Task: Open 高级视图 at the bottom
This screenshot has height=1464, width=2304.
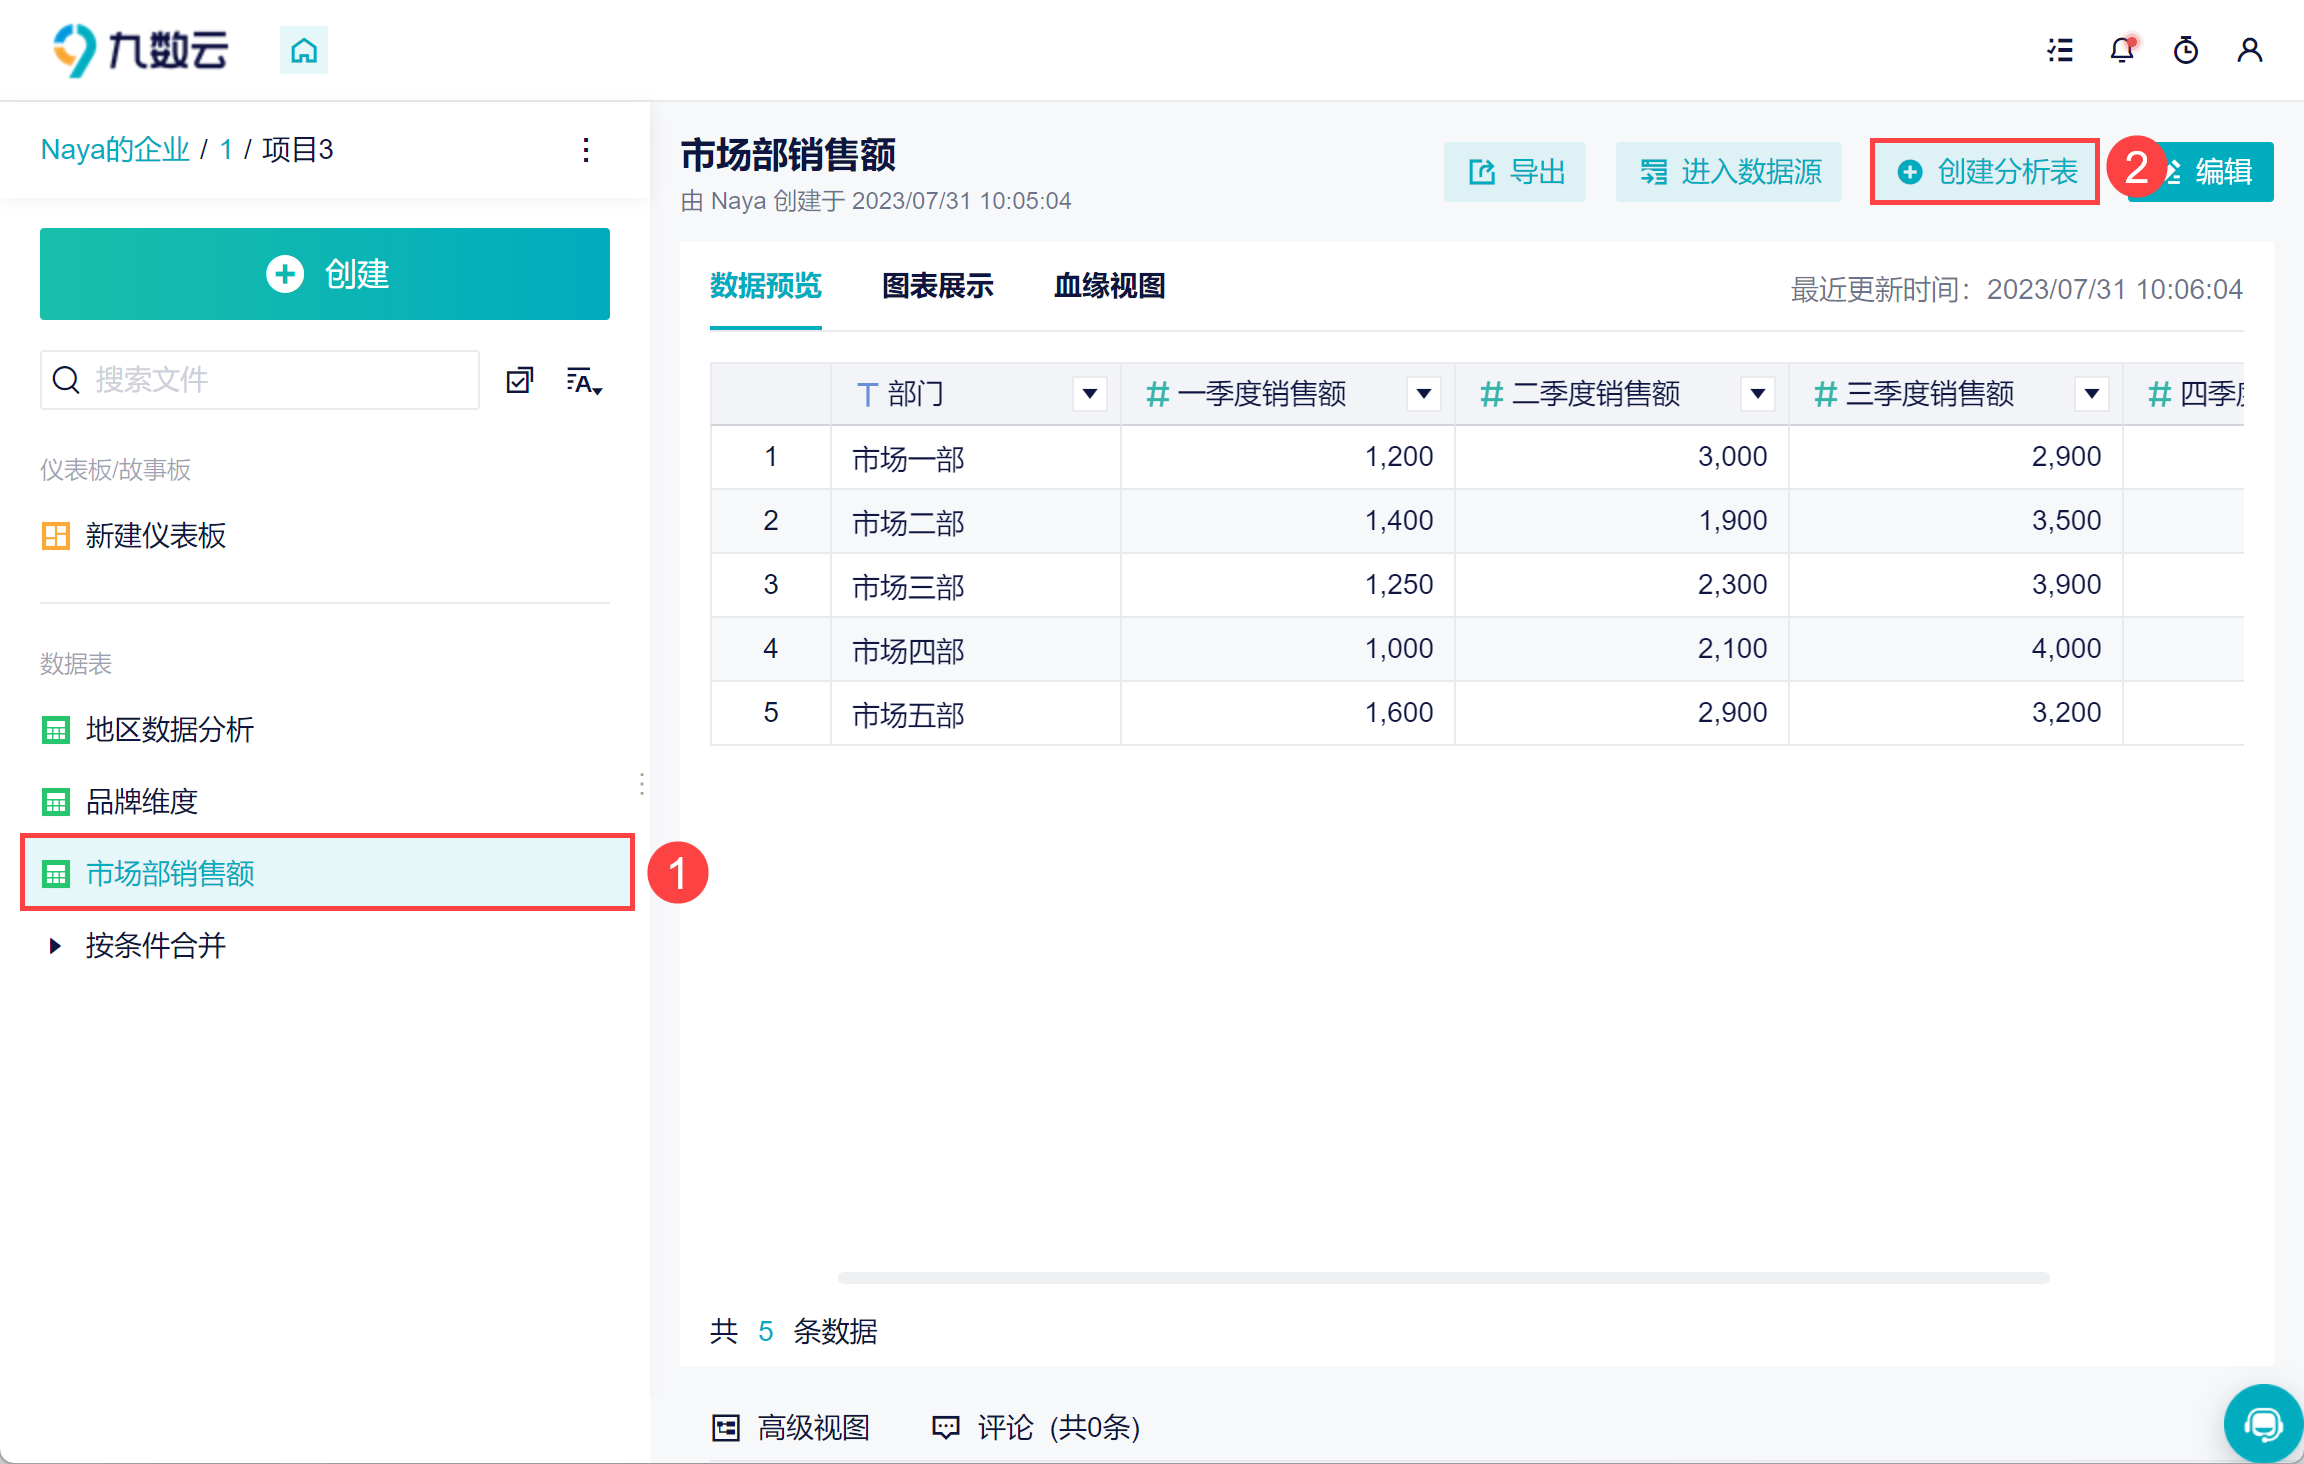Action: (x=791, y=1428)
